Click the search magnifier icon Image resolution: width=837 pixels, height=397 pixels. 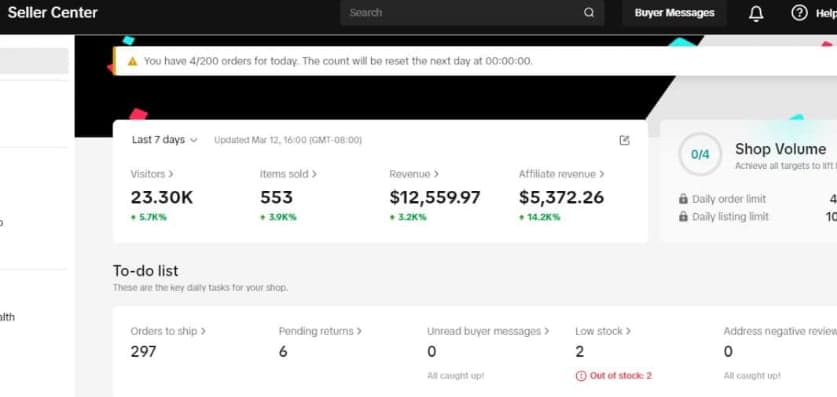[589, 13]
